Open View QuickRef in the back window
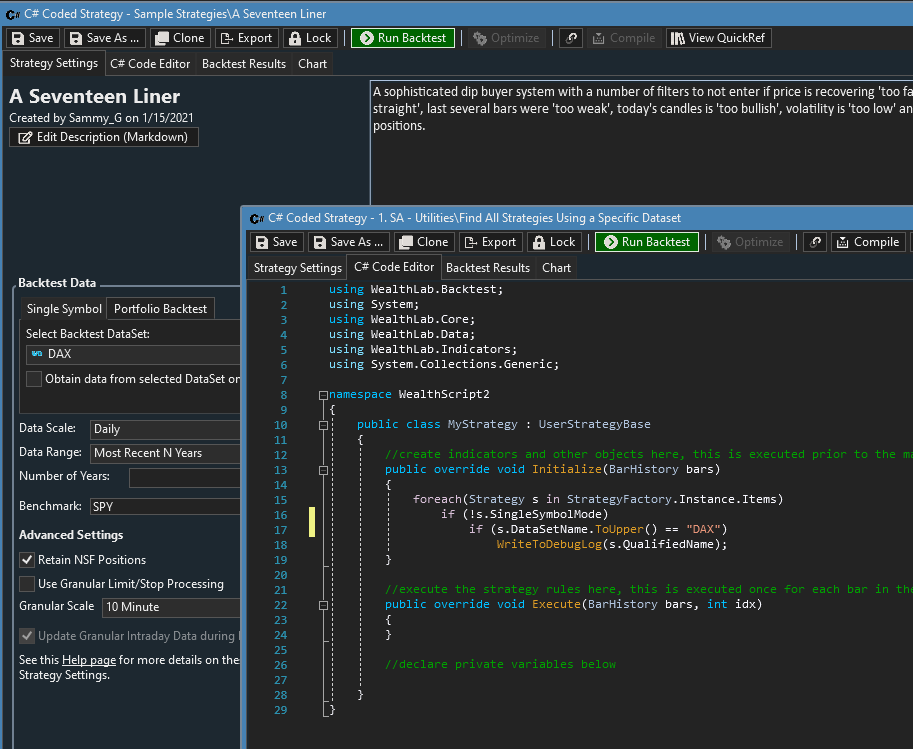913x749 pixels. 719,38
